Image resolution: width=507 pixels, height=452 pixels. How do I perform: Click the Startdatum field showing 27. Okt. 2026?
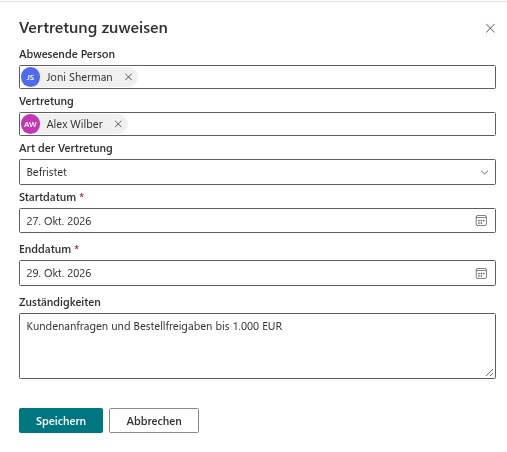tap(257, 221)
